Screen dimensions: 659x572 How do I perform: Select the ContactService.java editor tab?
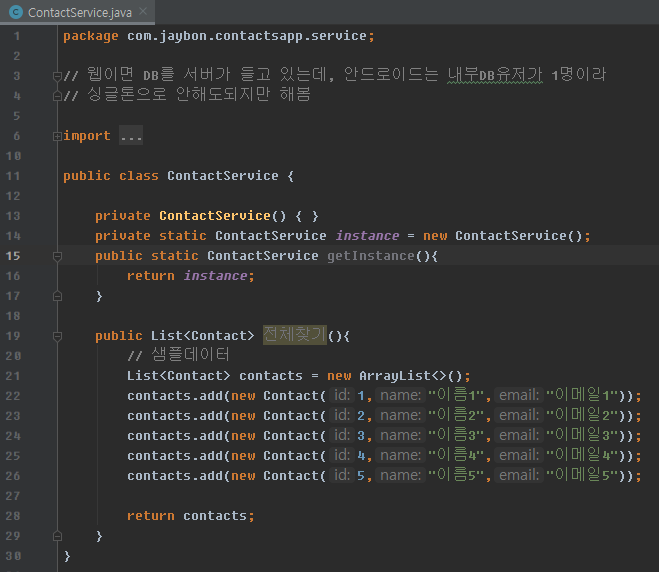click(x=77, y=12)
